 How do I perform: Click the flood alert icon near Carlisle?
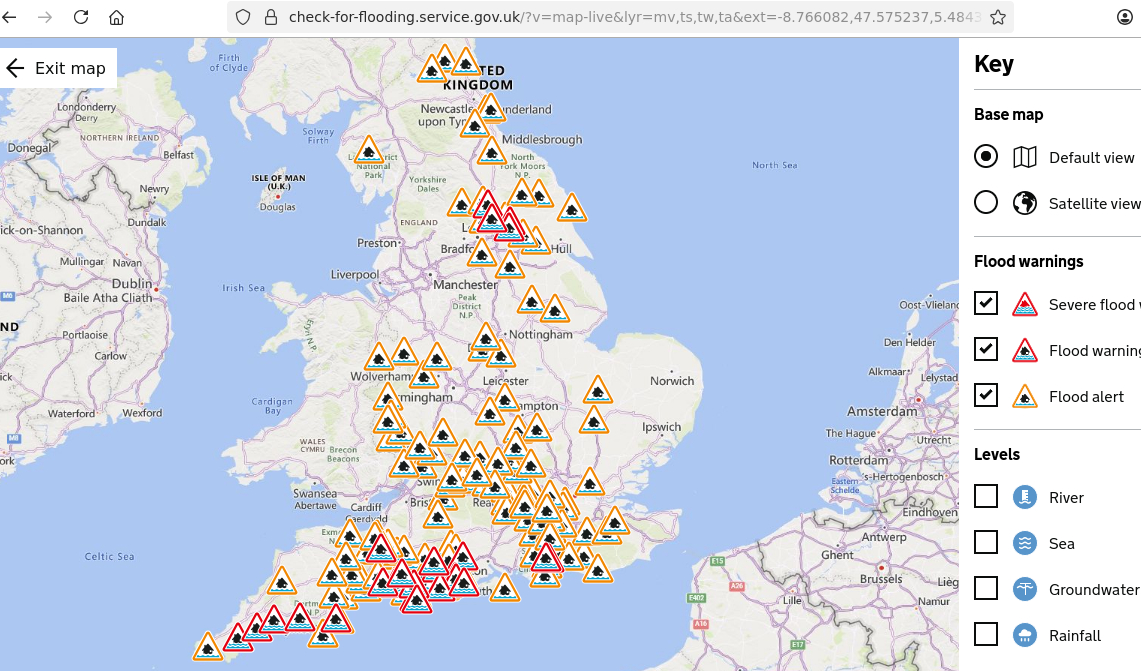(369, 152)
